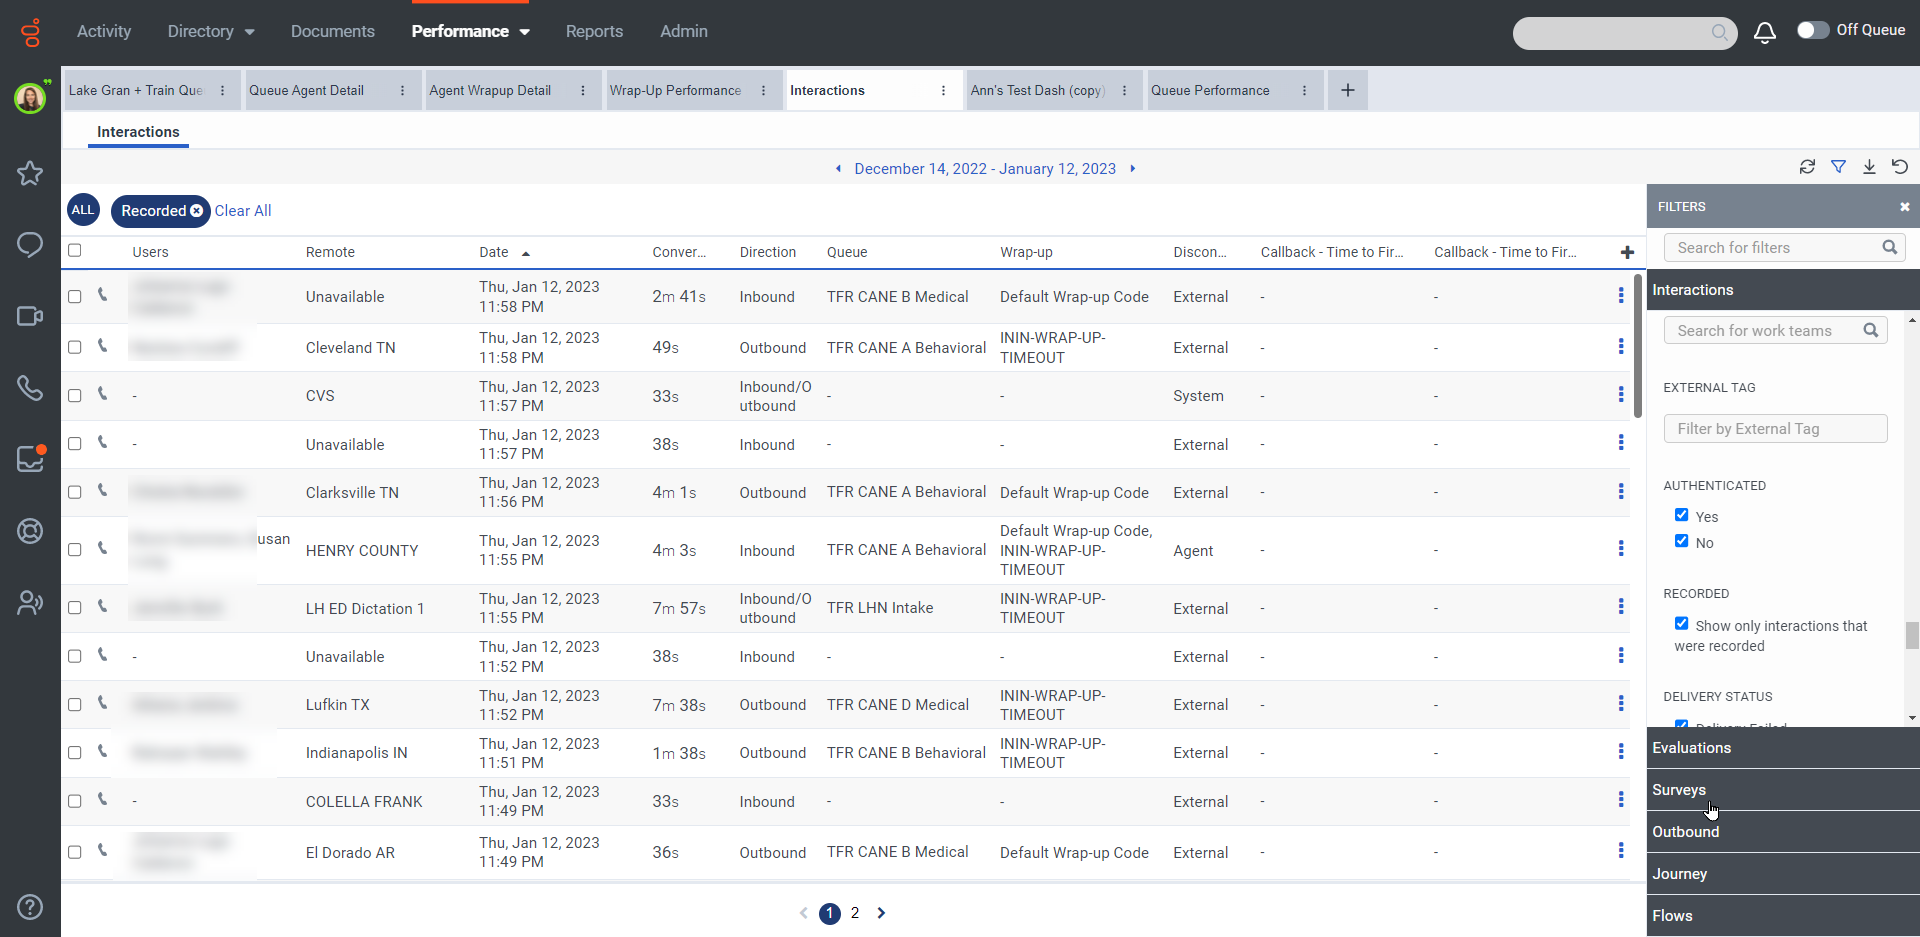Refresh the interactions view

pos(1807,167)
